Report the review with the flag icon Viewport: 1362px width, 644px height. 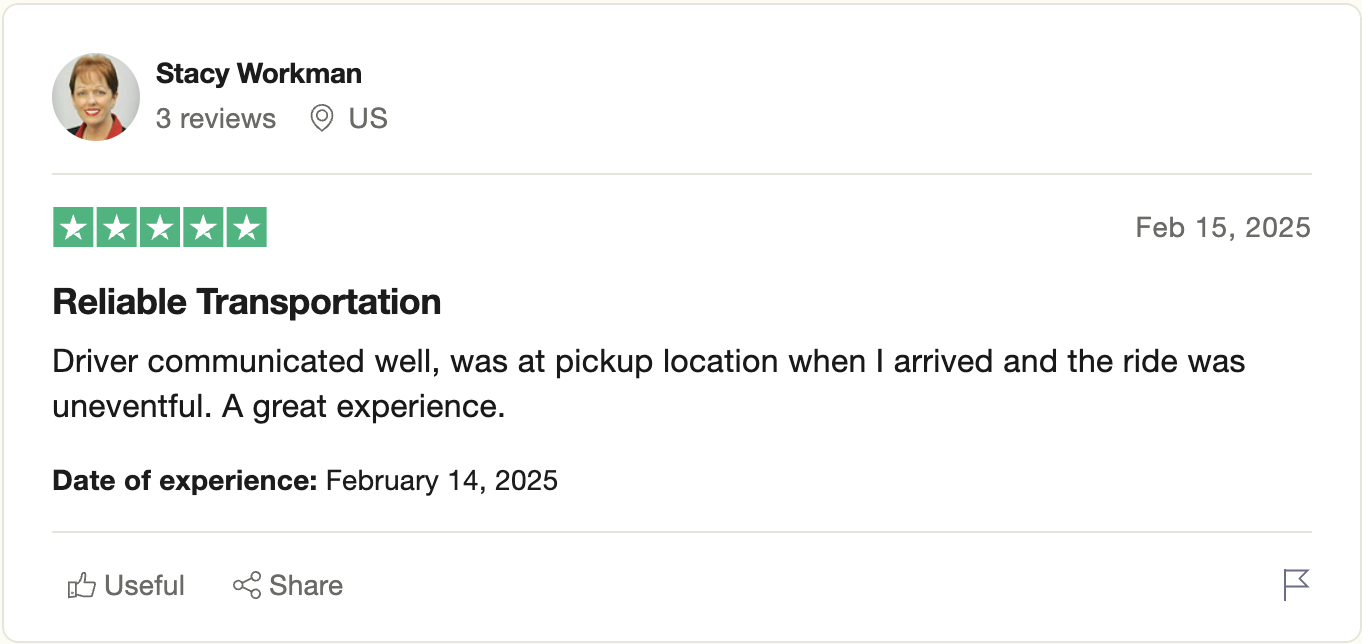[1296, 585]
